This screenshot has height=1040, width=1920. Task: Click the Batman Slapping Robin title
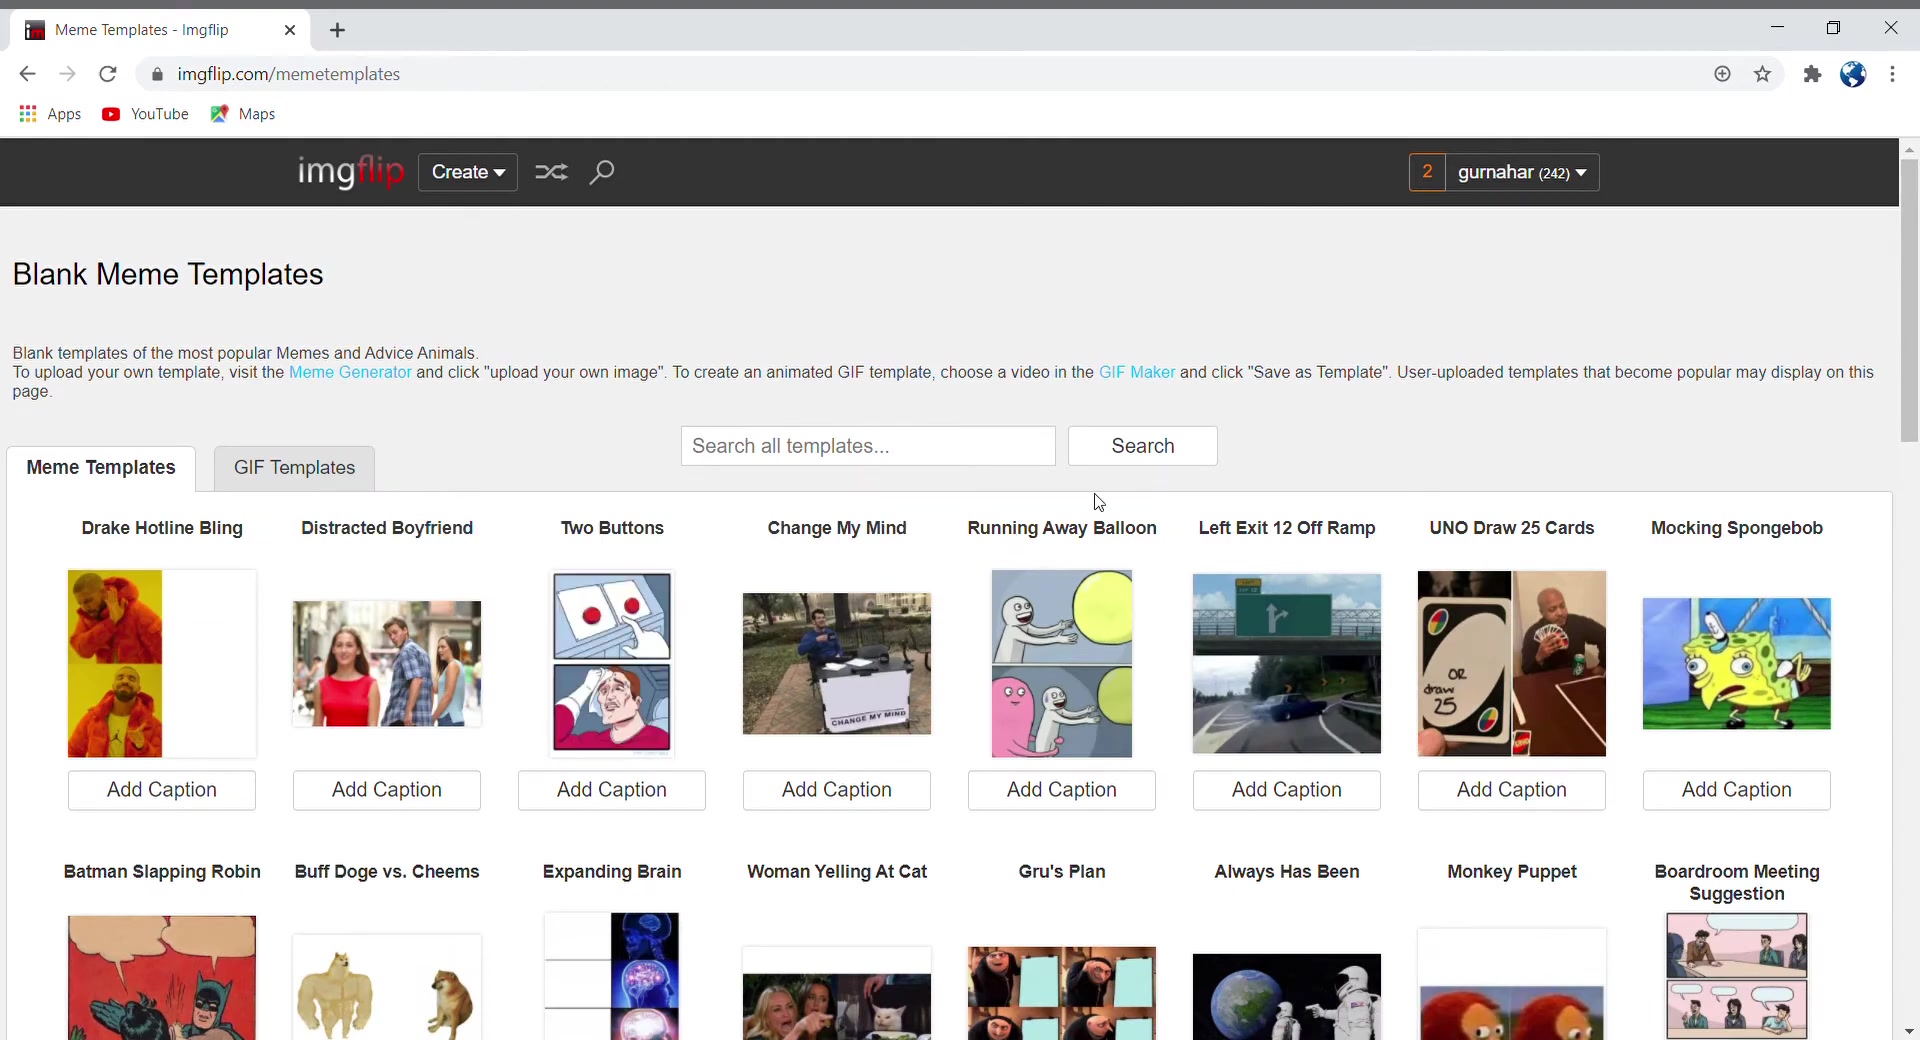[x=162, y=872]
